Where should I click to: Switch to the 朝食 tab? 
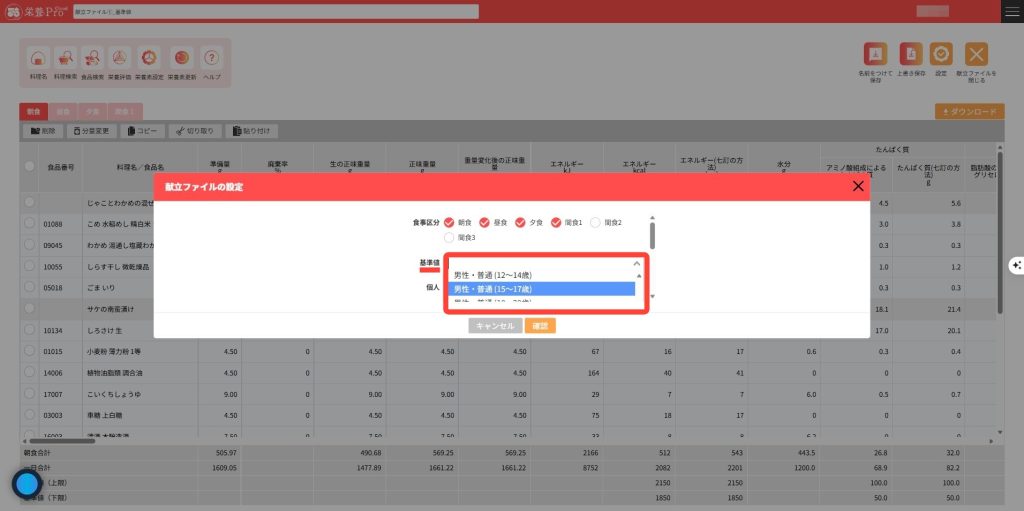33,111
